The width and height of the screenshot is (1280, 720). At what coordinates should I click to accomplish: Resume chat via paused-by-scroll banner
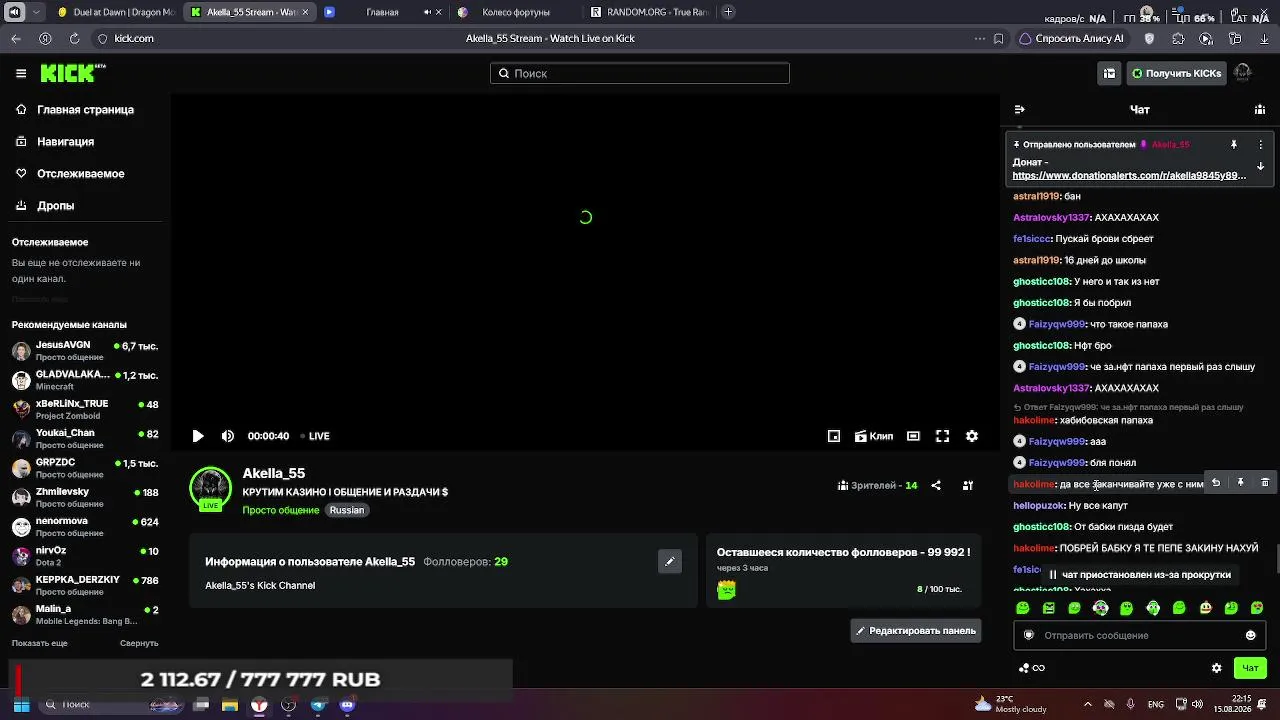pyautogui.click(x=1139, y=575)
